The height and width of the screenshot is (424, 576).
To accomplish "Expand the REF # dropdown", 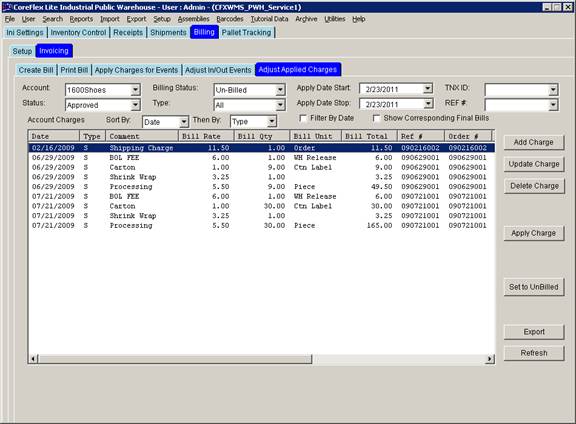I will click(x=553, y=105).
